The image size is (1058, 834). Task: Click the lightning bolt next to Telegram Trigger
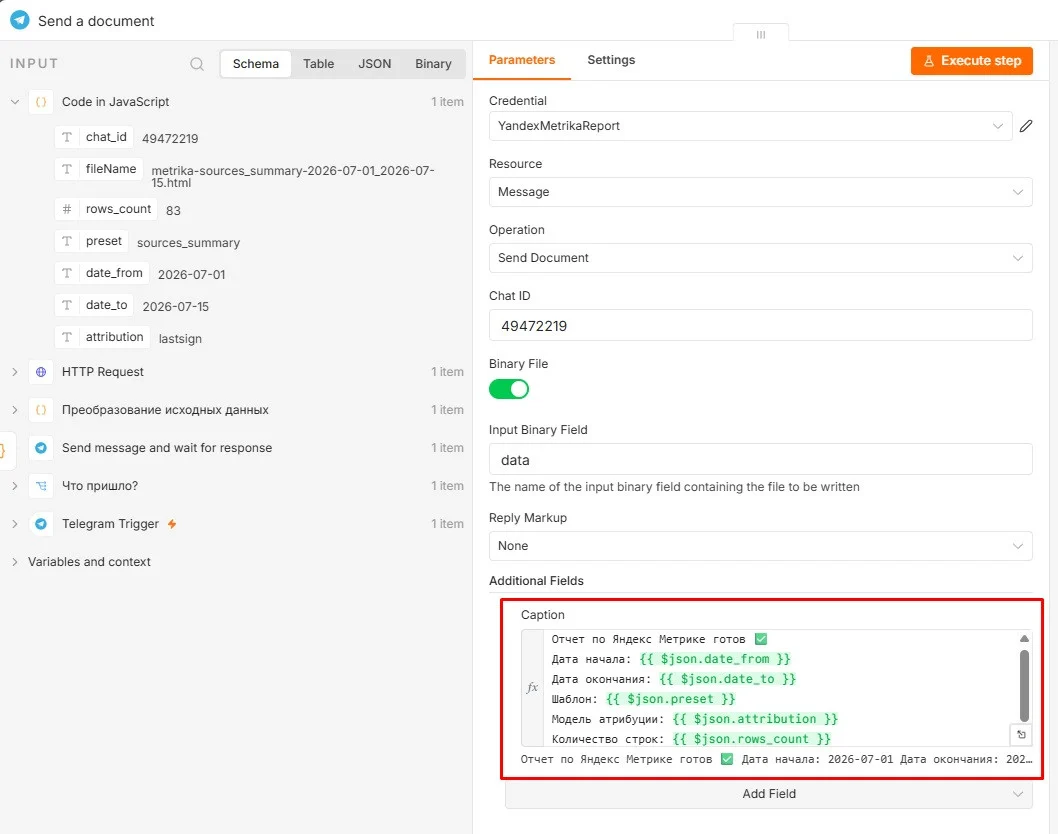[x=172, y=524]
